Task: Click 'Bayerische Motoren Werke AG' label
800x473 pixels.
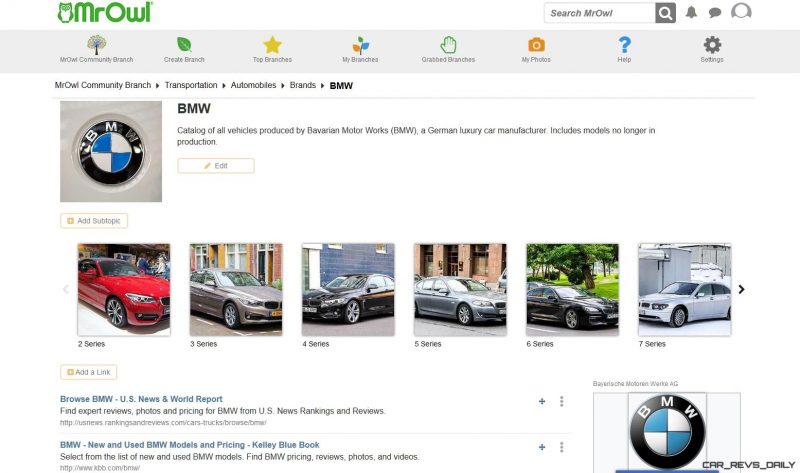Action: (635, 384)
